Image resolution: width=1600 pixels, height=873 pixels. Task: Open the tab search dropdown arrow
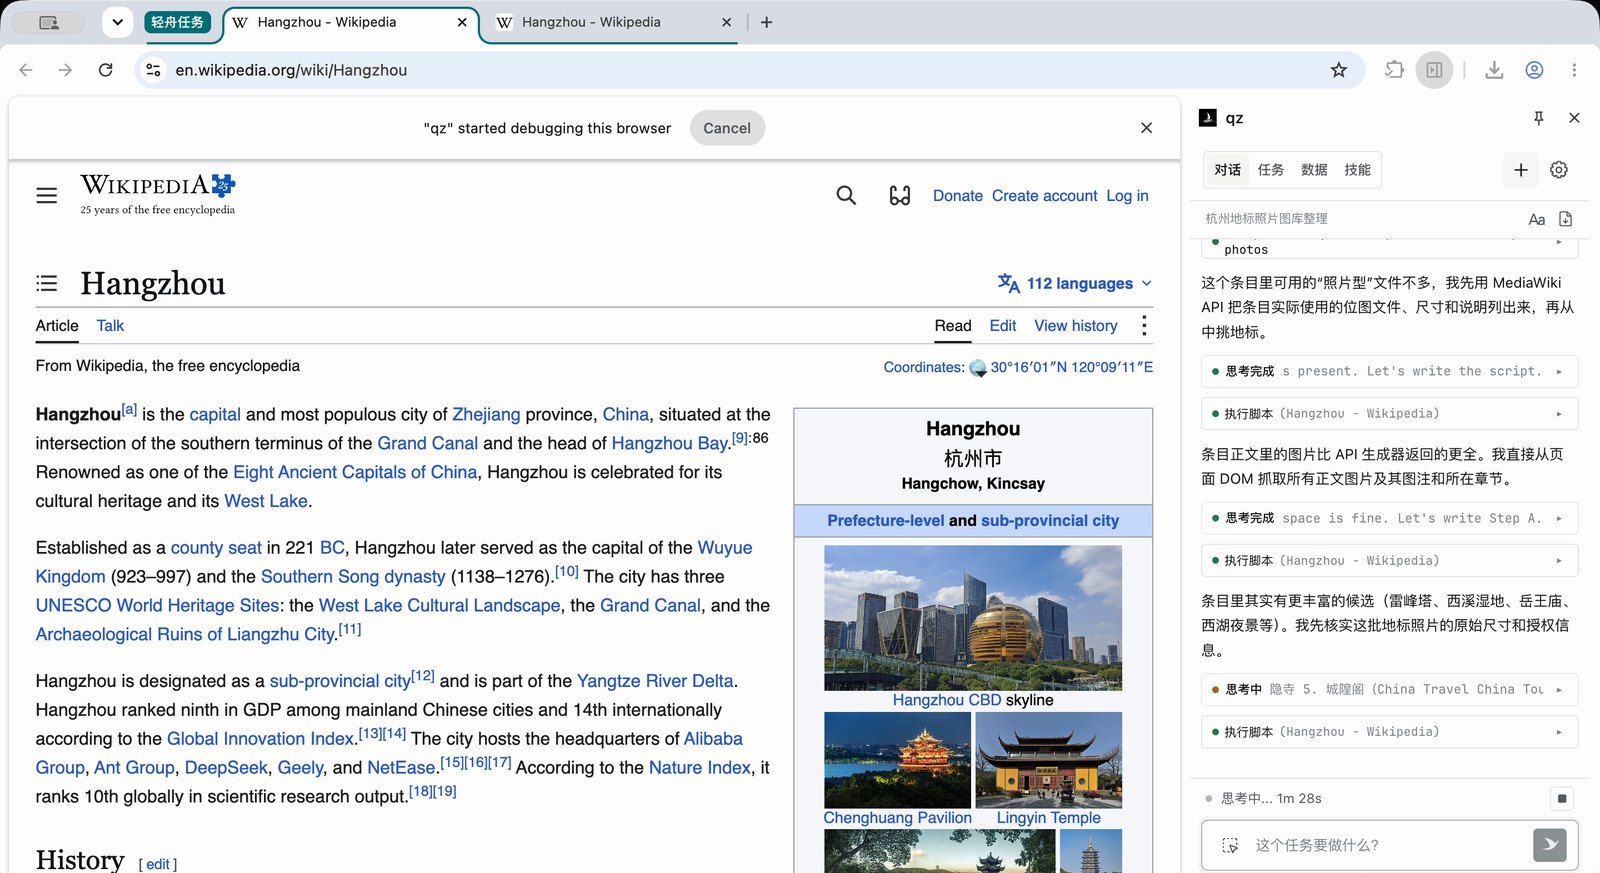118,22
